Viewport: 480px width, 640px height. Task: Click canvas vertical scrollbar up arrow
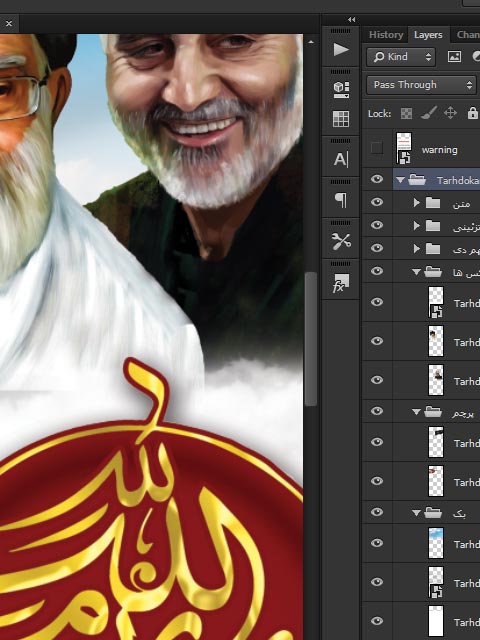[311, 42]
